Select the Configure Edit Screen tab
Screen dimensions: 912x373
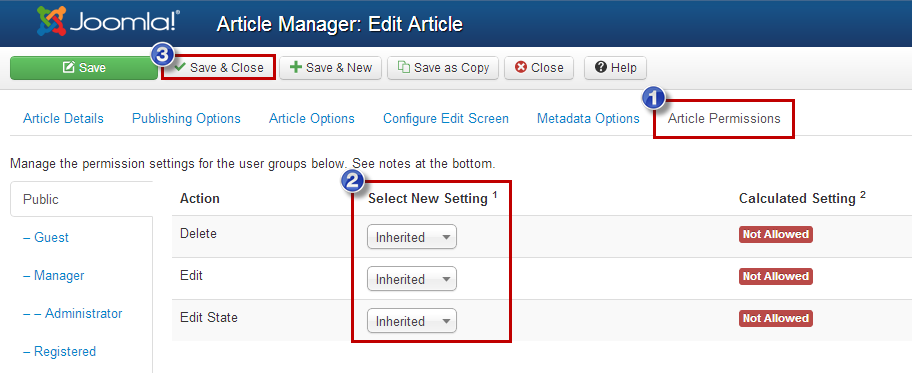446,119
